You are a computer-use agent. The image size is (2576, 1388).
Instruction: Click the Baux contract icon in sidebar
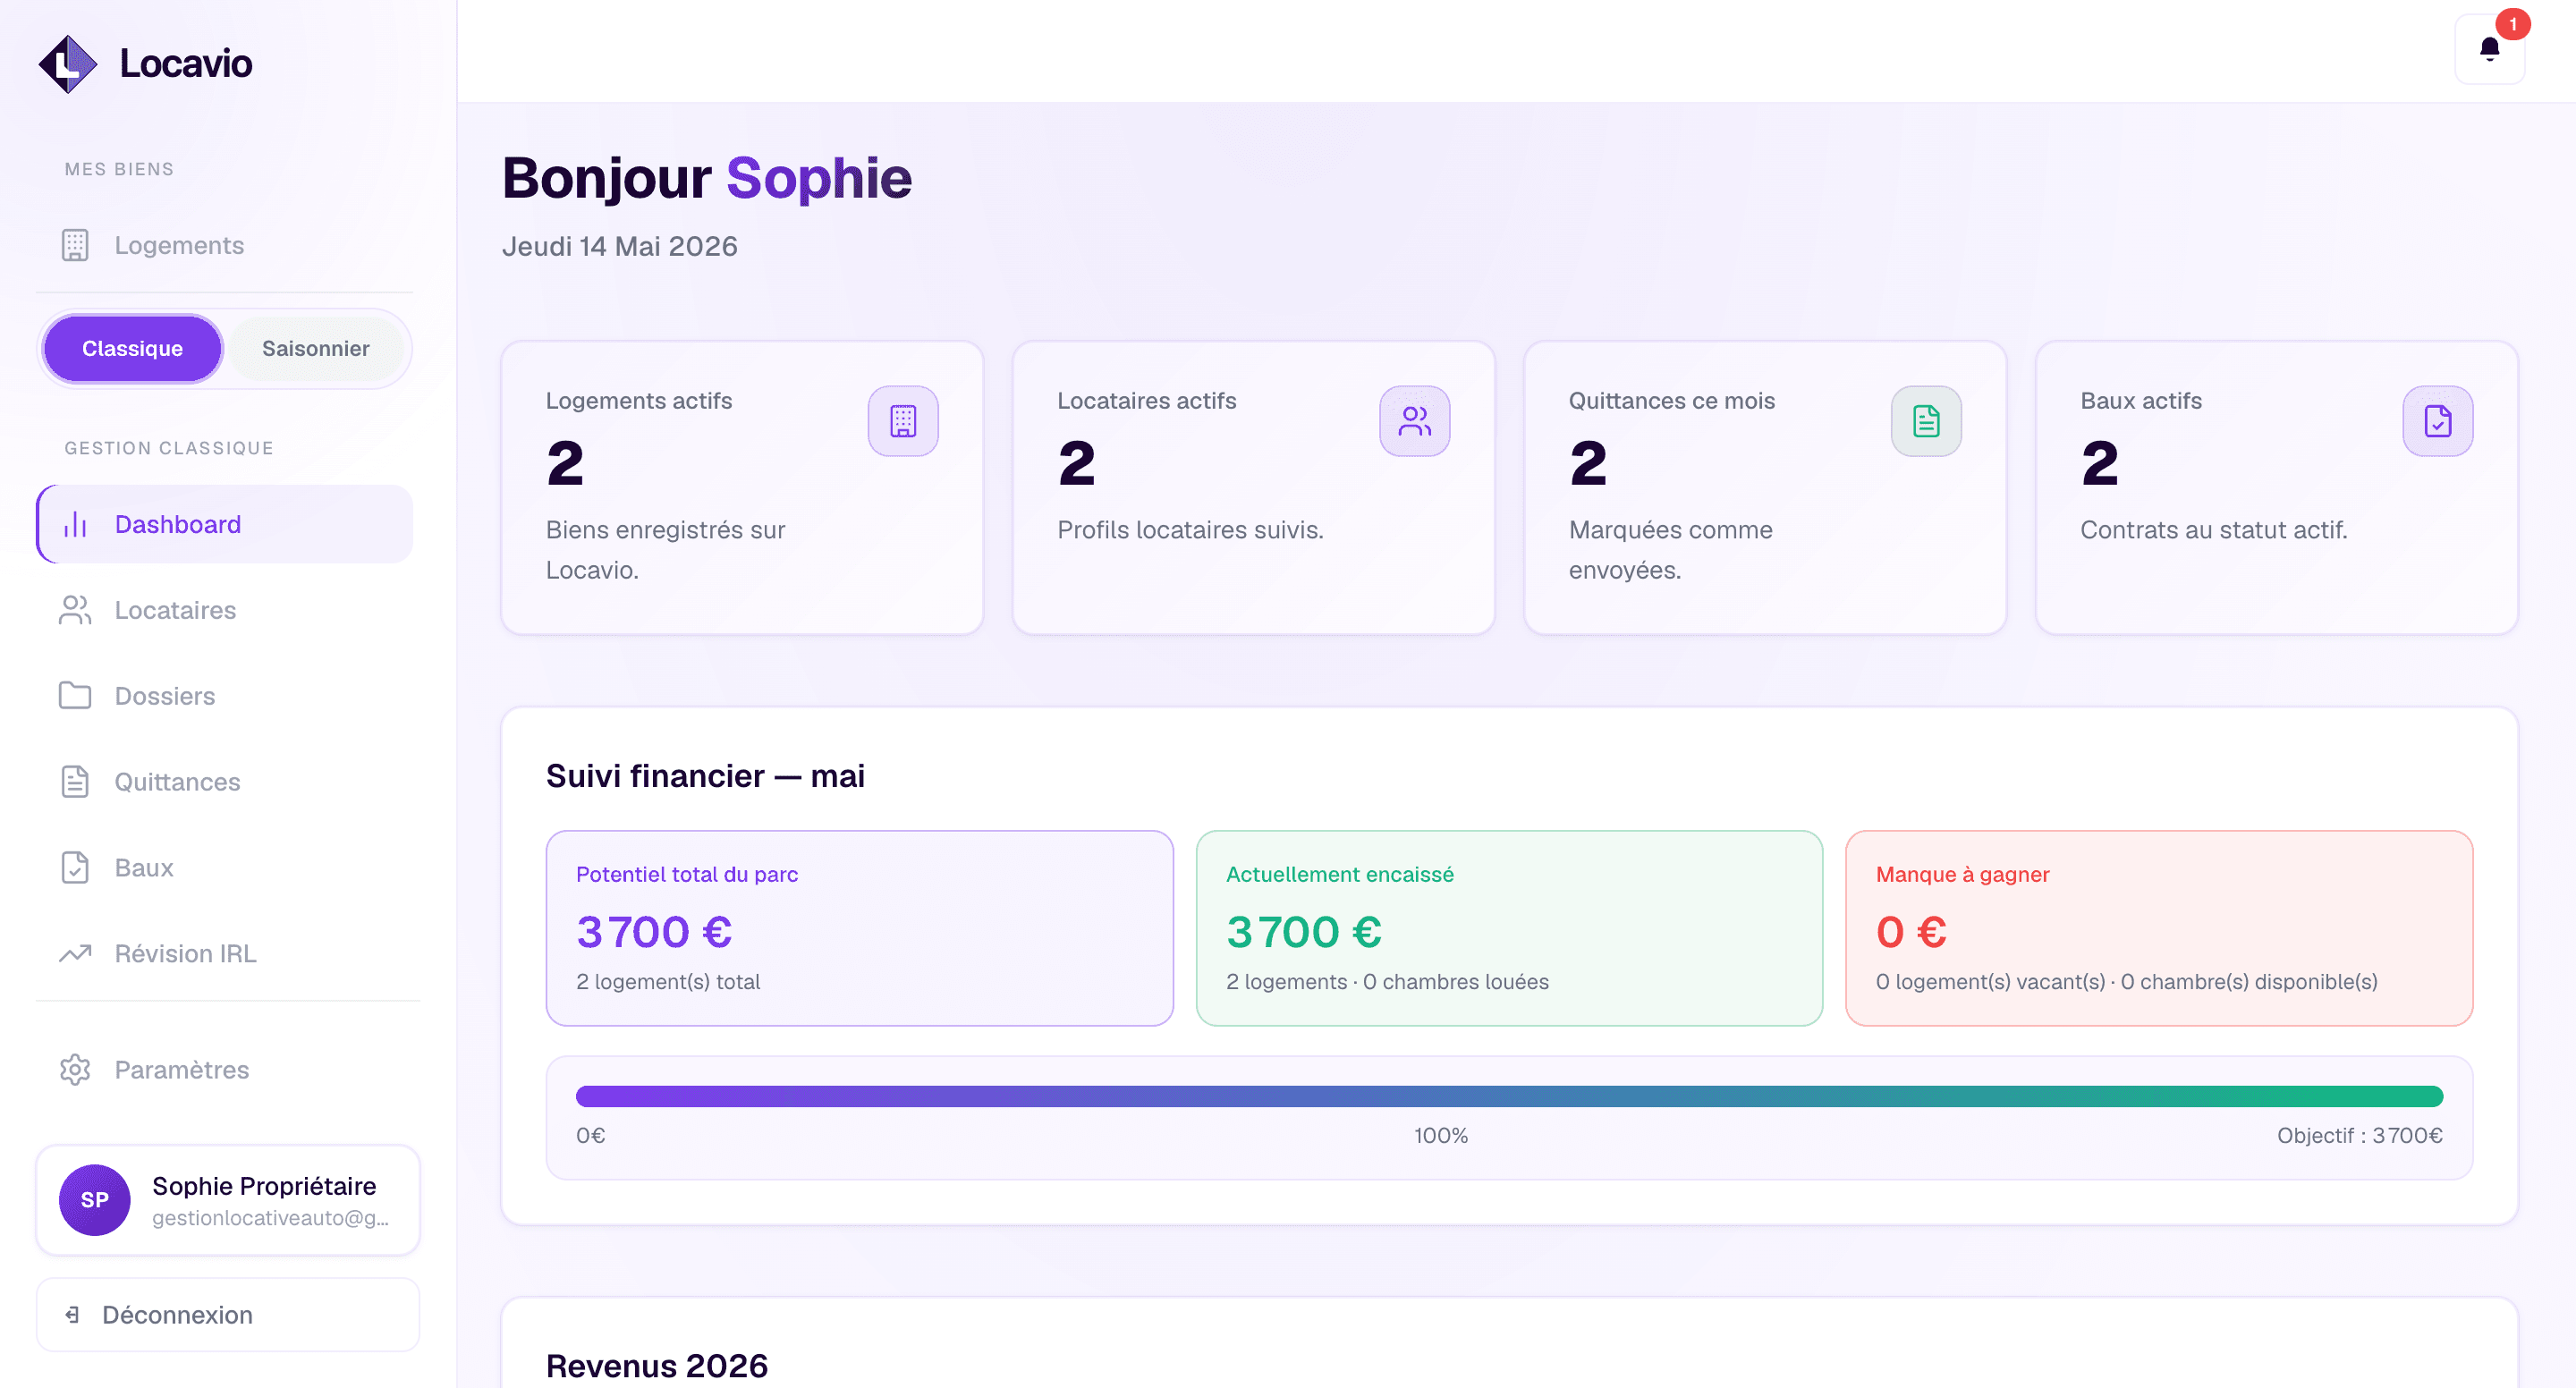(x=75, y=868)
